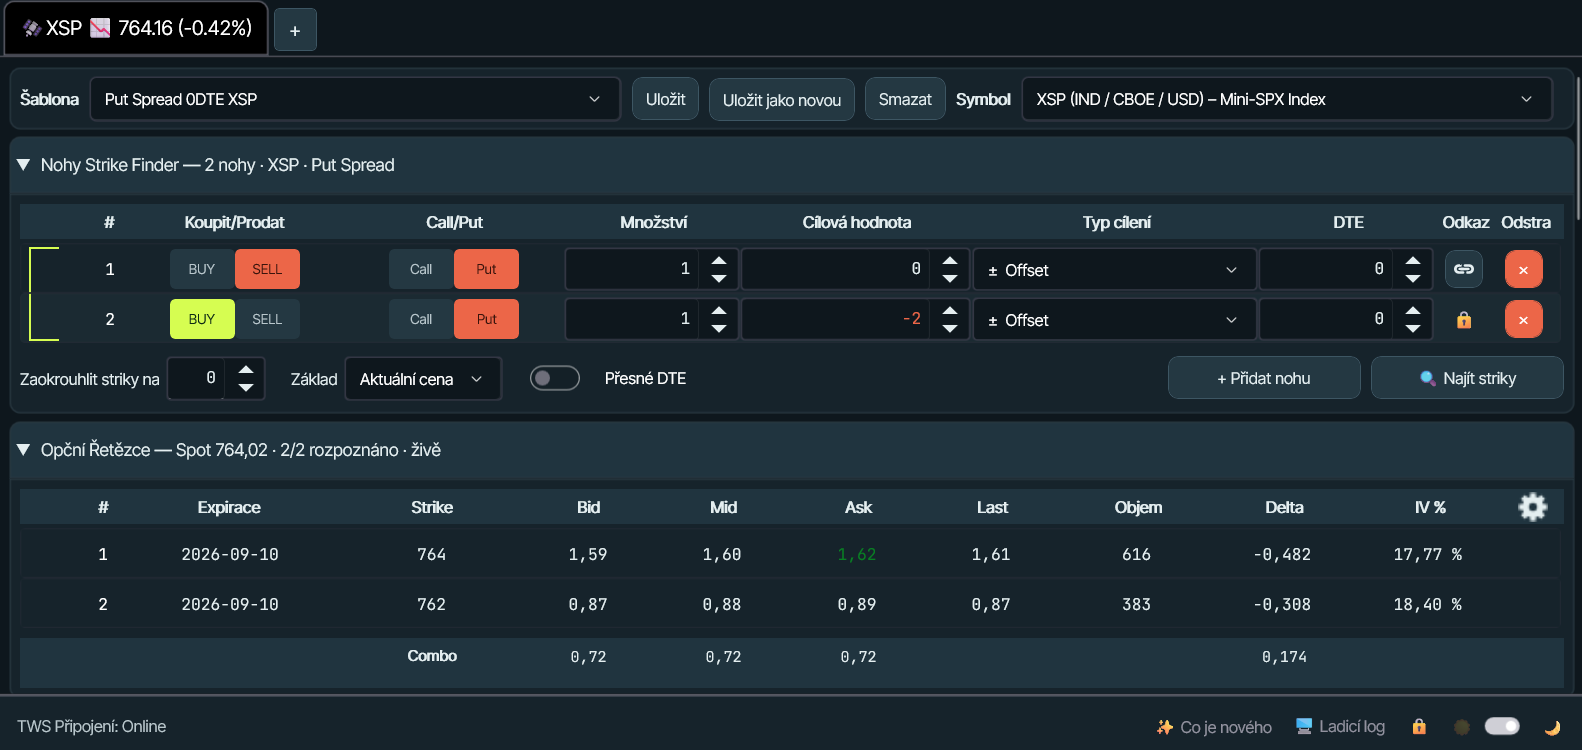Click the lock icon in the status bar
This screenshot has width=1582, height=750.
coord(1419,727)
